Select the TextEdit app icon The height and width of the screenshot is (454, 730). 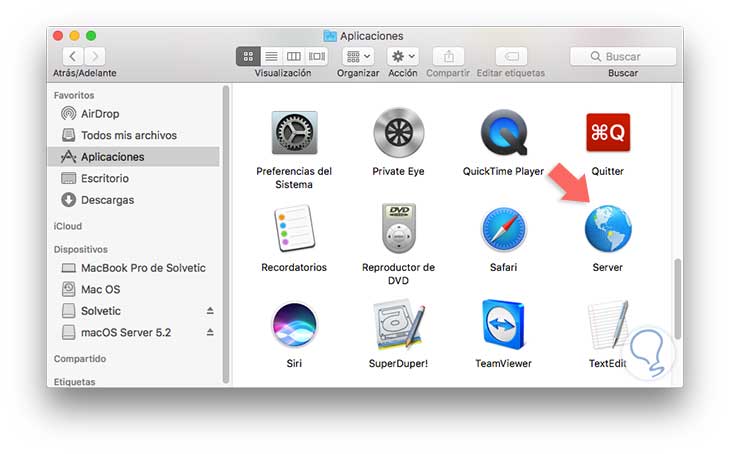[608, 325]
